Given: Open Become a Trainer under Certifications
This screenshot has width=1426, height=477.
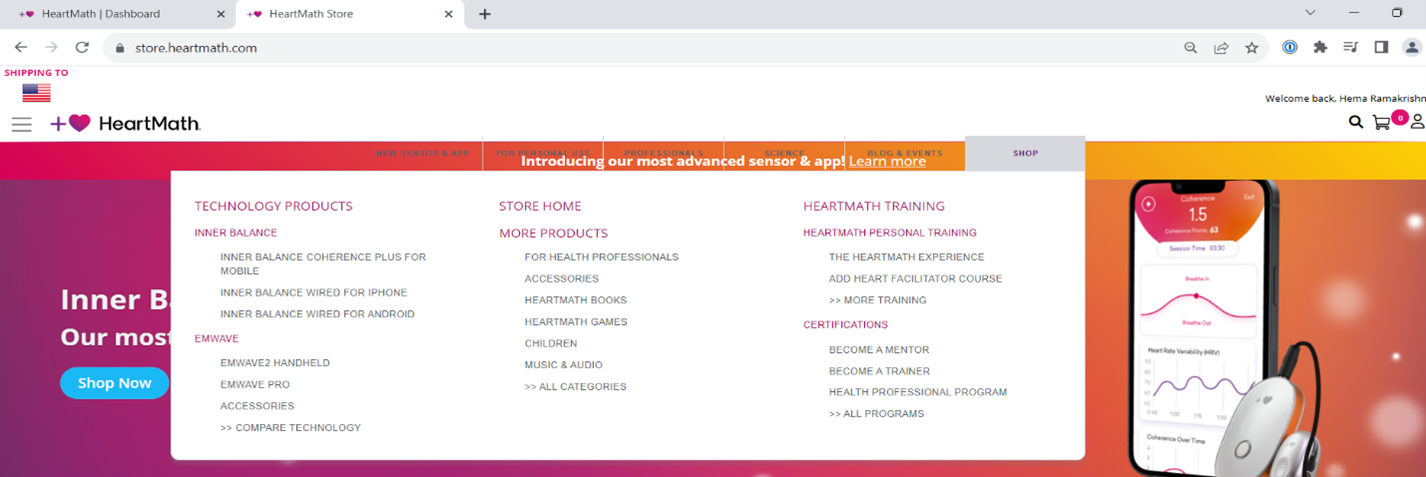Looking at the screenshot, I should click(879, 371).
